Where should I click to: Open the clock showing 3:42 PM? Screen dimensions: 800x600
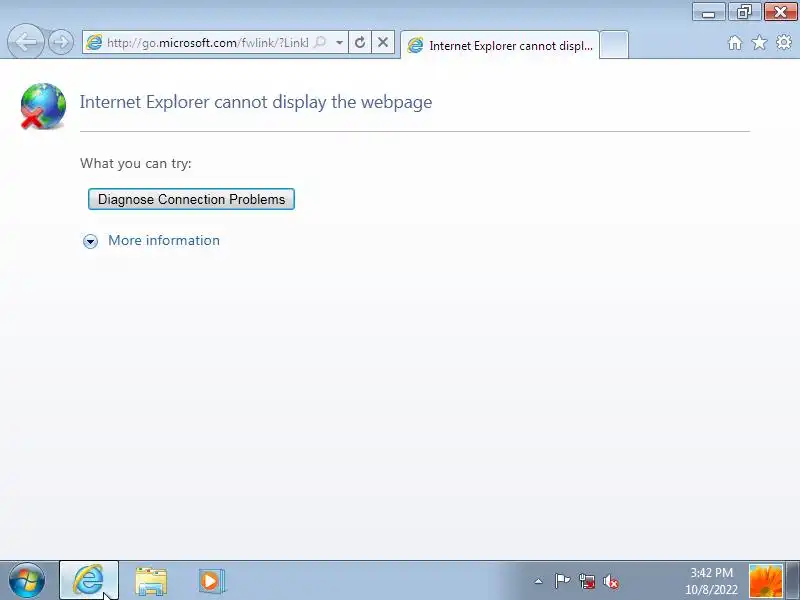[711, 581]
